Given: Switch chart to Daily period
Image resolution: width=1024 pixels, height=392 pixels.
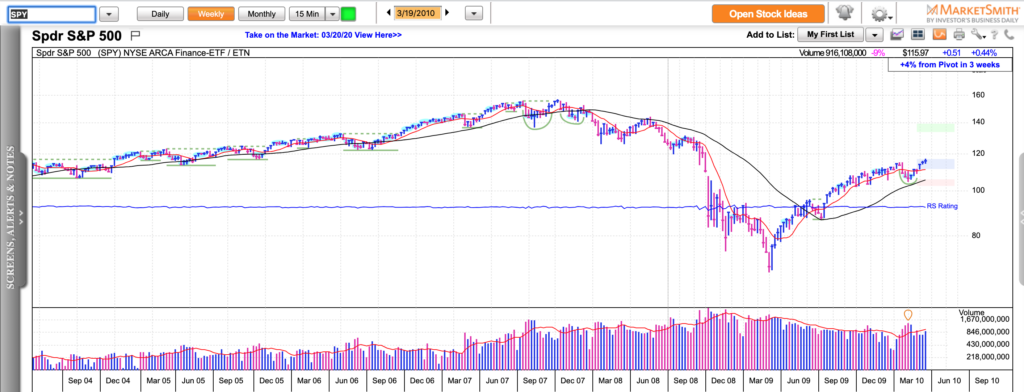Looking at the screenshot, I should coord(160,13).
